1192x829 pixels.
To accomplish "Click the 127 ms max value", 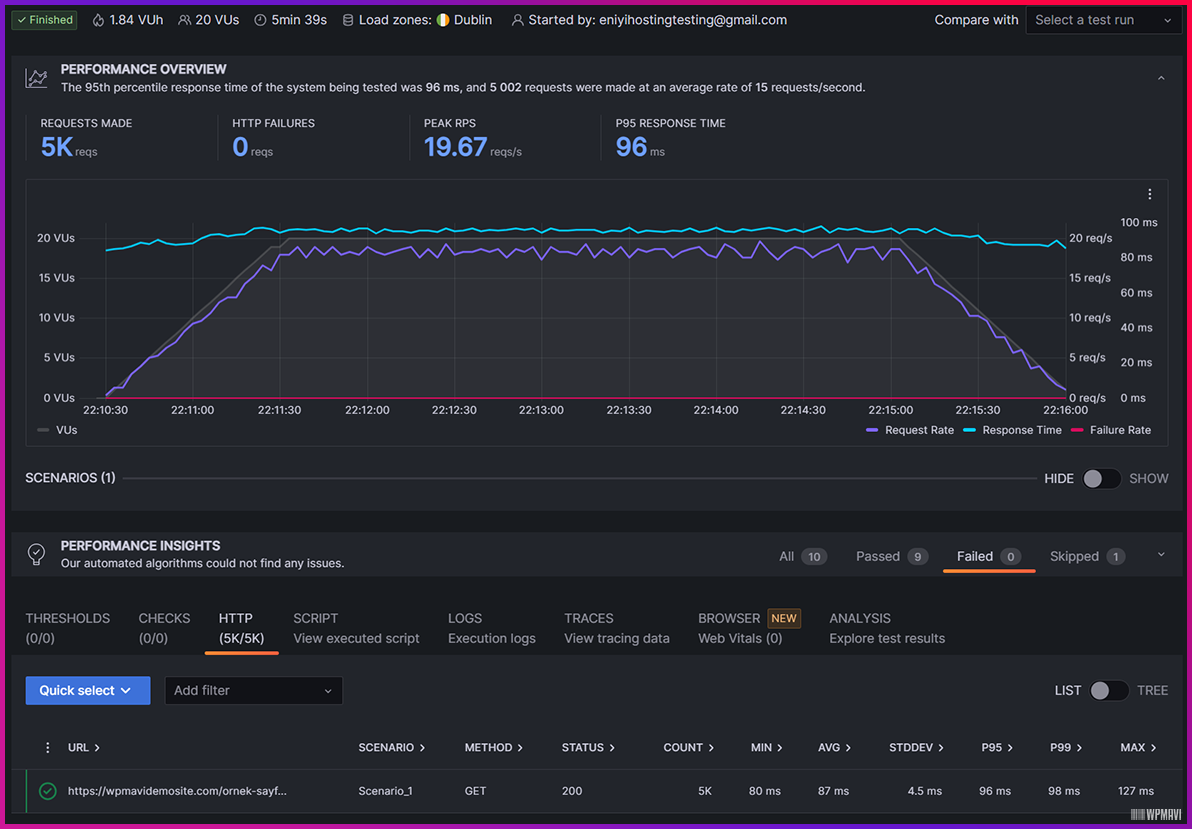I will 1136,792.
